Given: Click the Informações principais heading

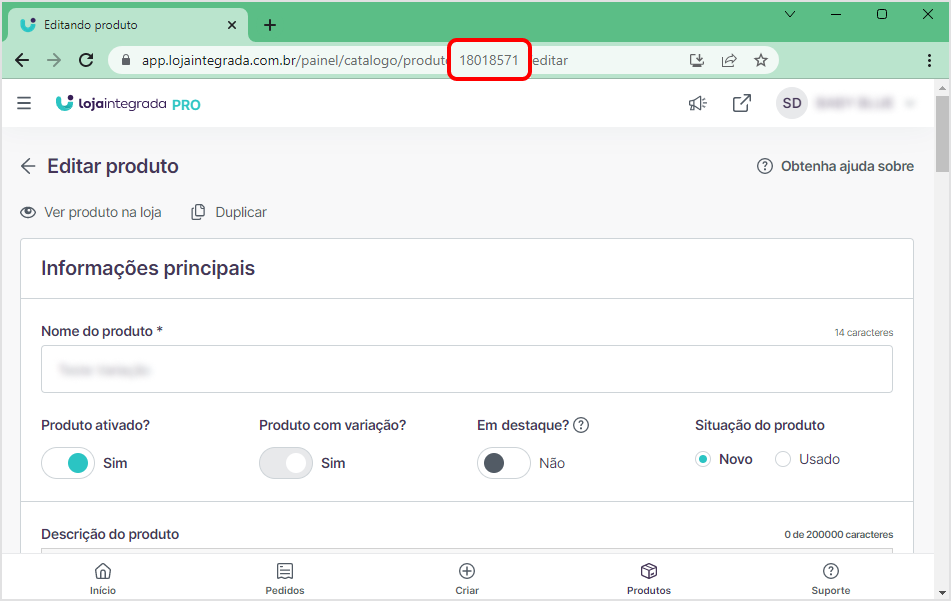Looking at the screenshot, I should coord(148,268).
